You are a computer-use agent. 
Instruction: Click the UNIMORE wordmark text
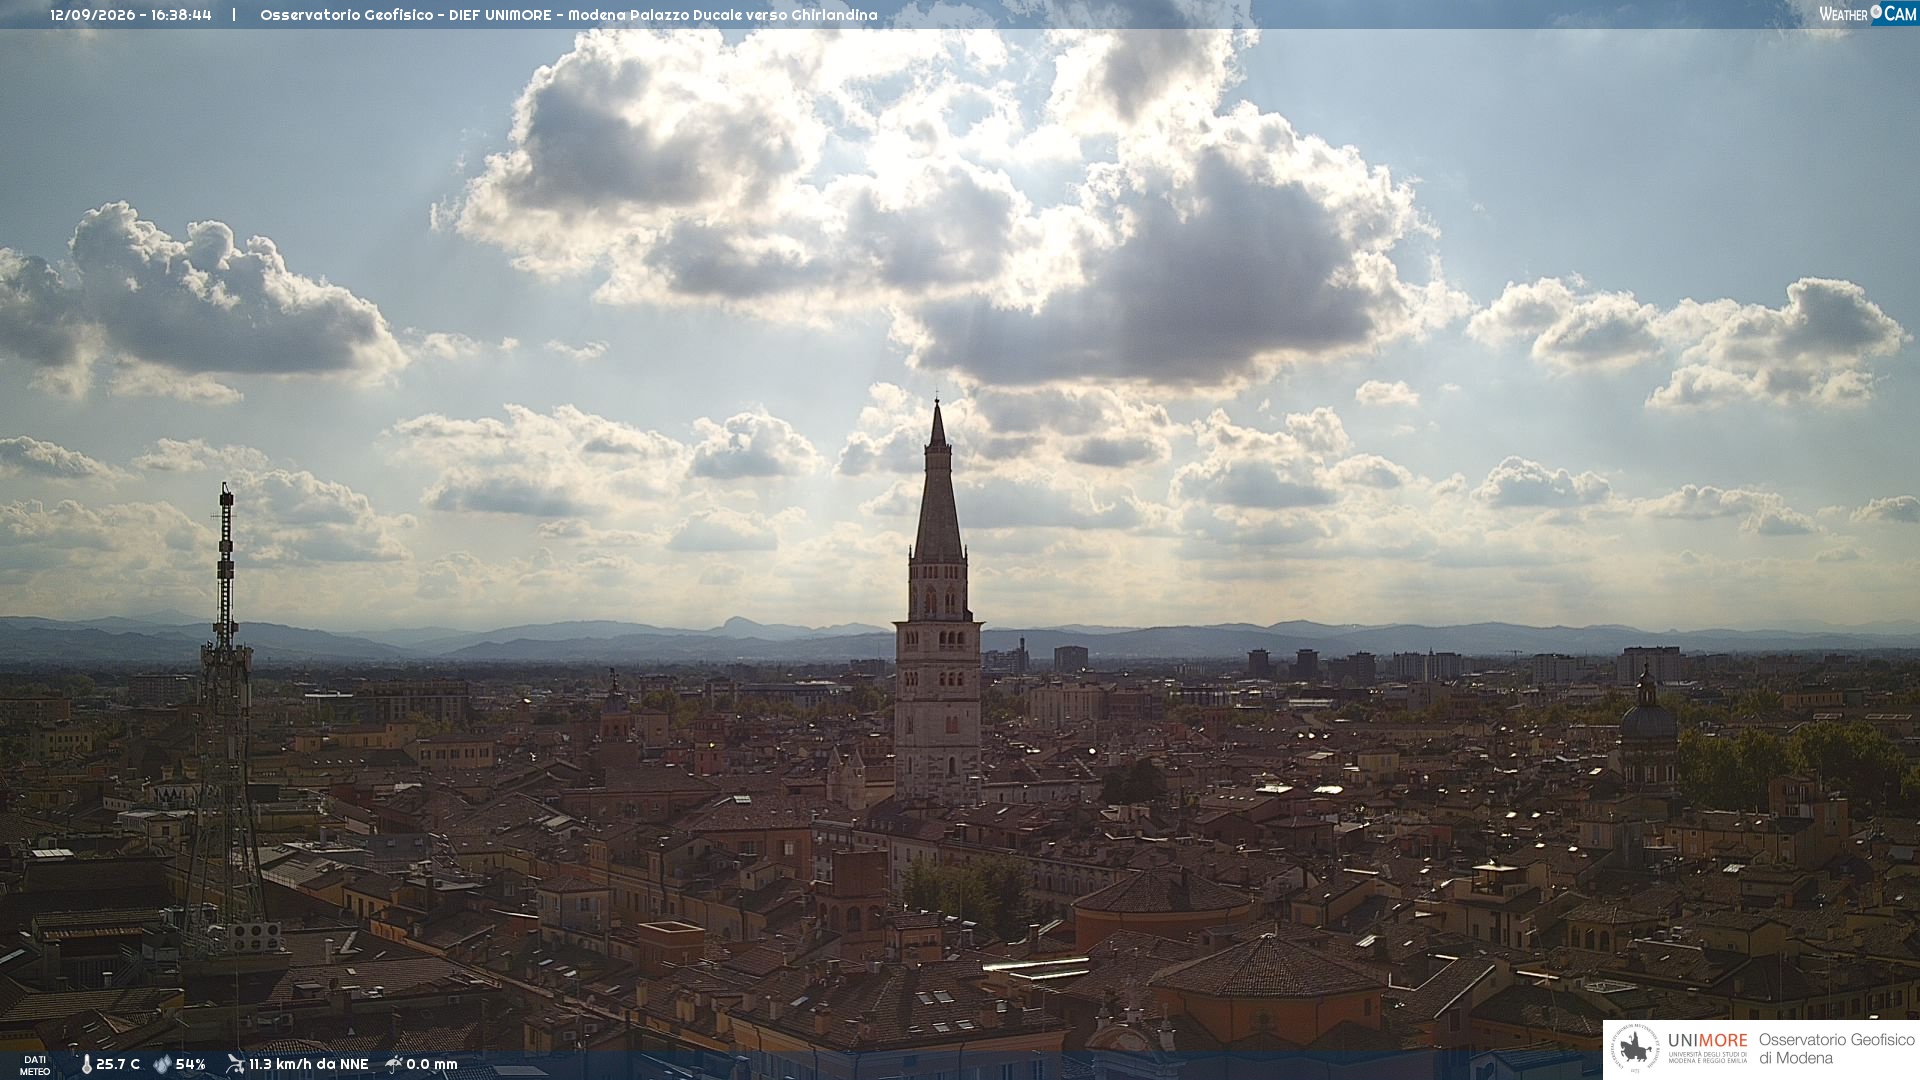coord(1707,1041)
